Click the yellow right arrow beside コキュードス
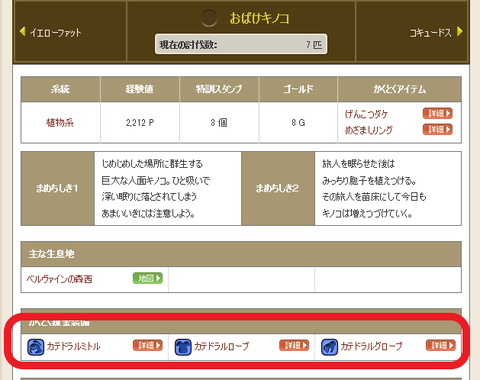This screenshot has height=380, width=480. pos(460,32)
